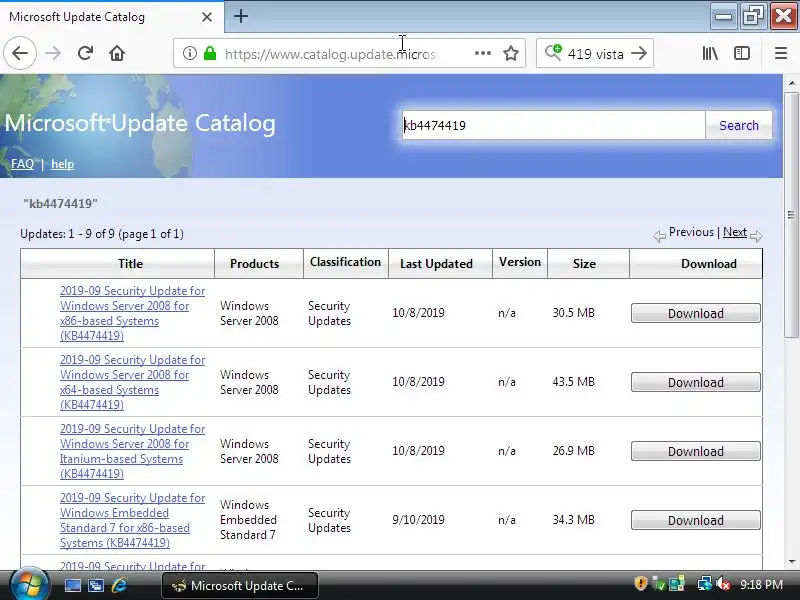The width and height of the screenshot is (800, 600).
Task: Click the scrollbar up arrow
Action: [x=791, y=82]
